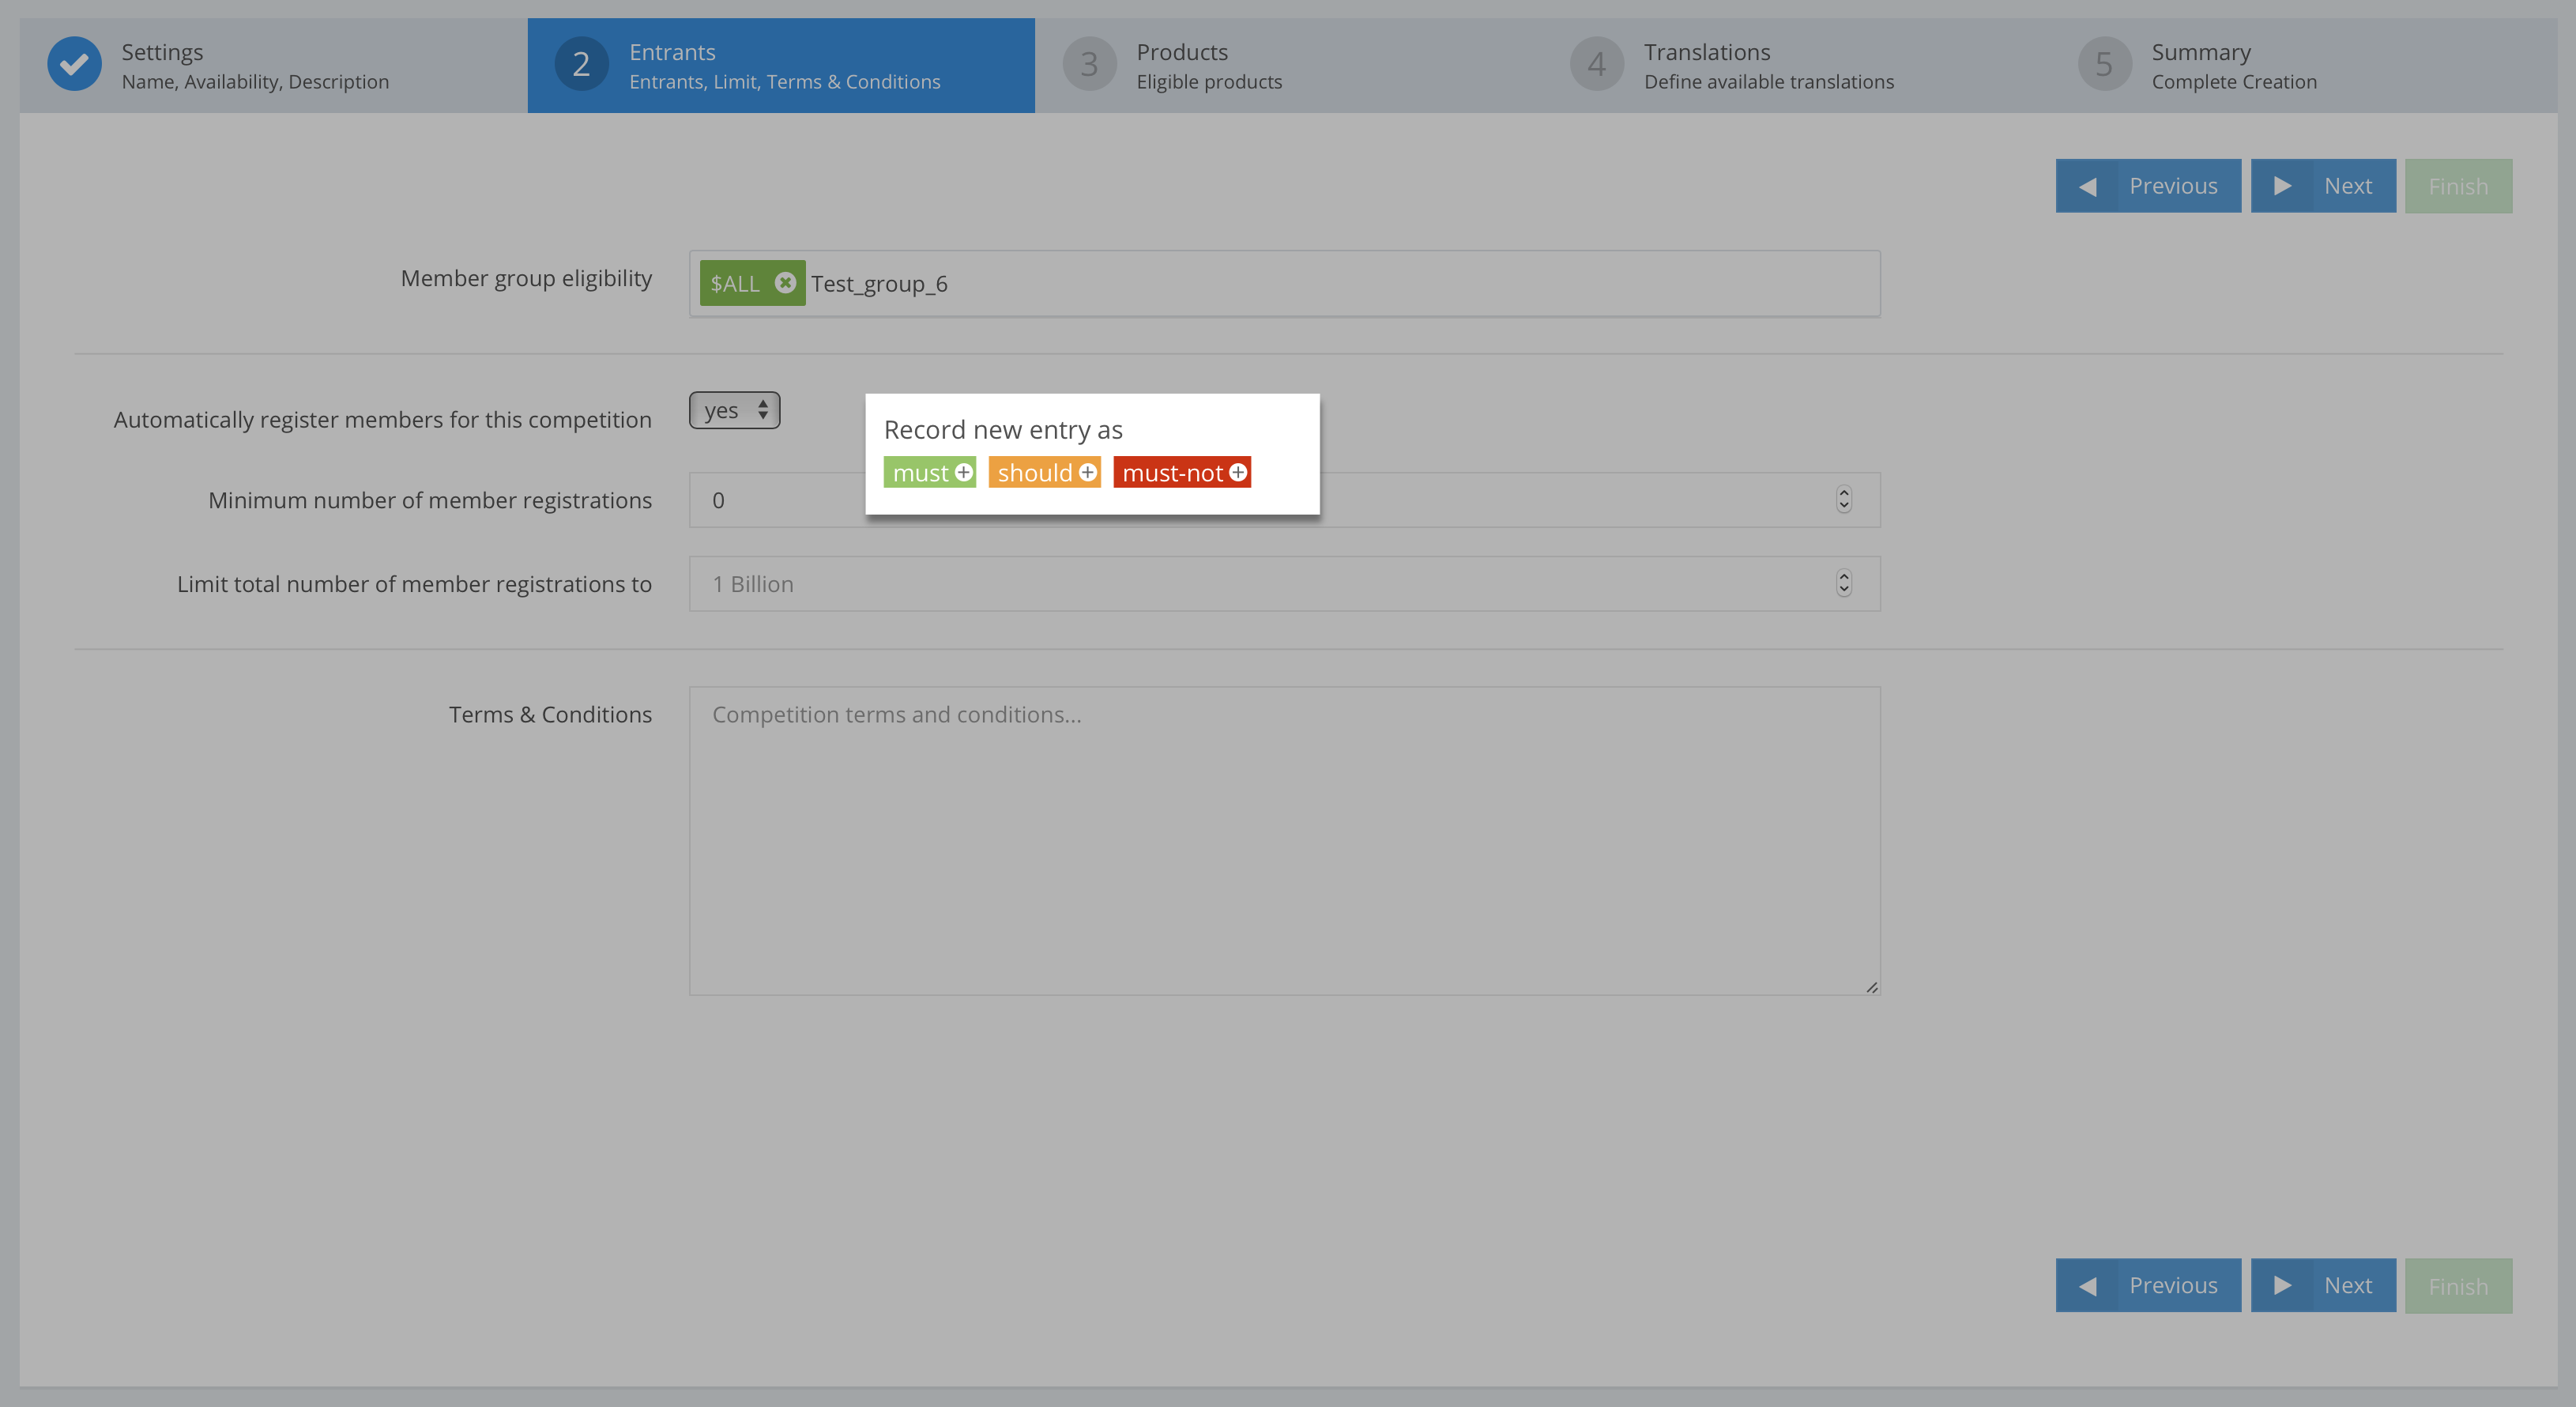
Task: Add entry as must
Action: (929, 472)
